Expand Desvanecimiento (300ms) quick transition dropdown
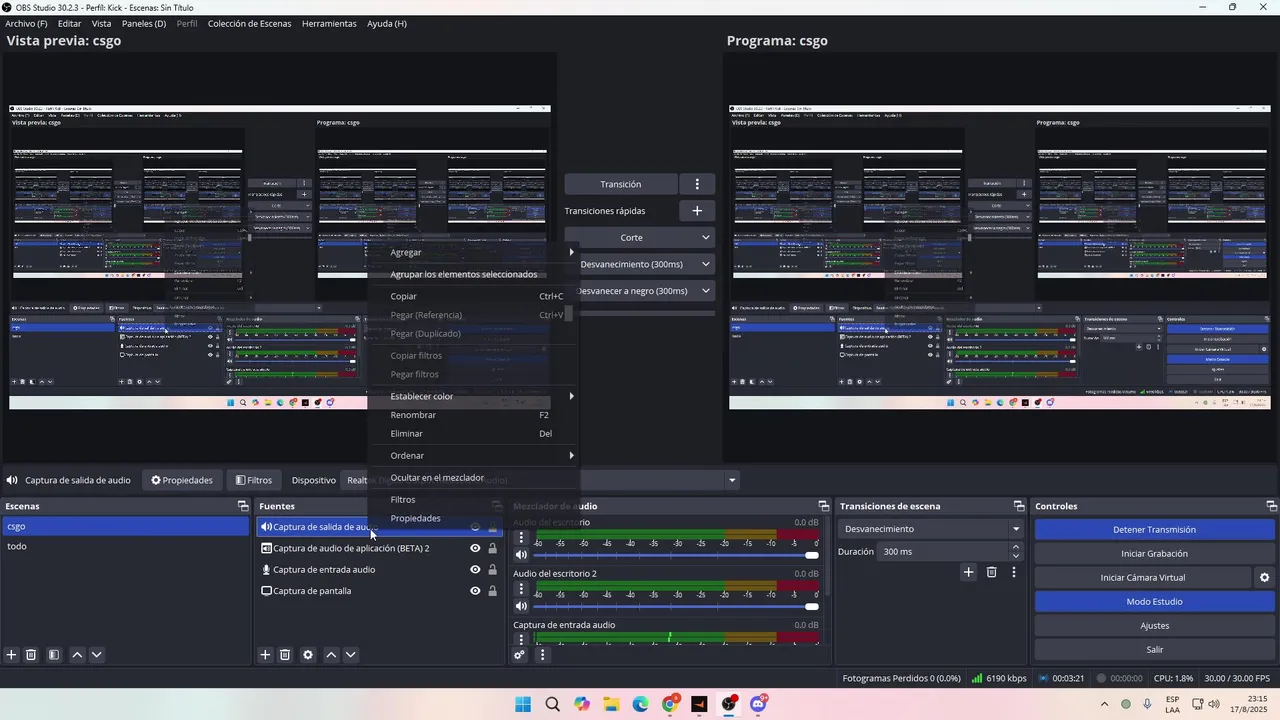This screenshot has width=1280, height=720. [705, 264]
